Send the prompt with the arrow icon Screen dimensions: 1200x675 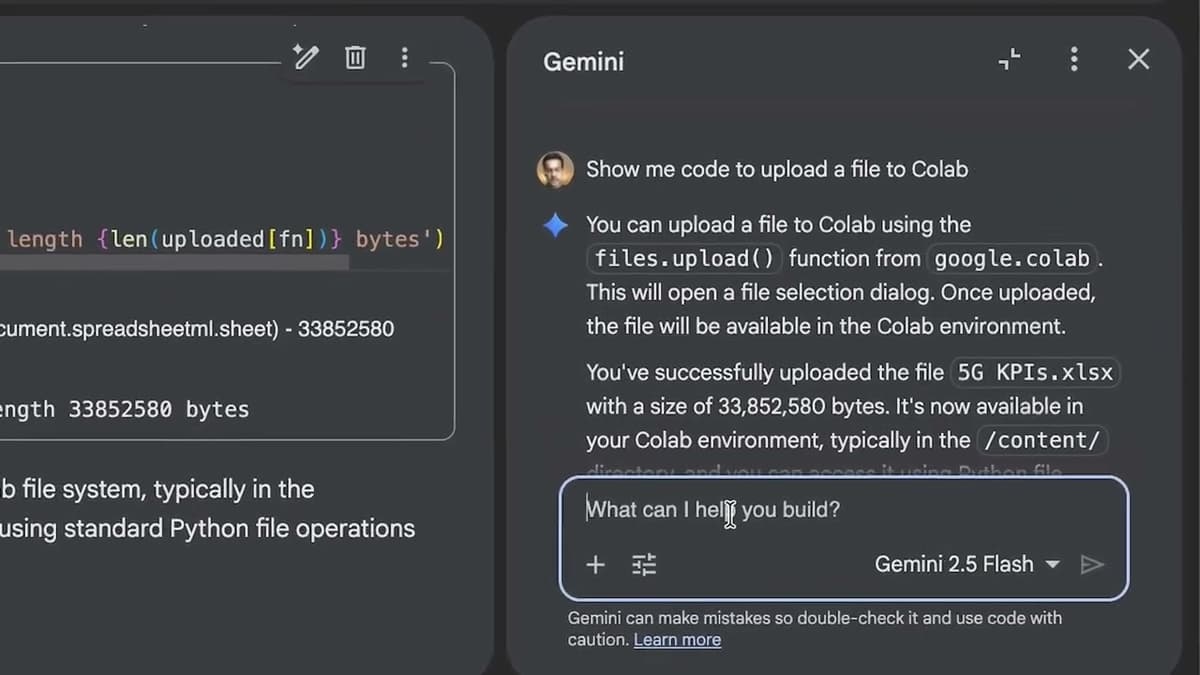(x=1092, y=565)
